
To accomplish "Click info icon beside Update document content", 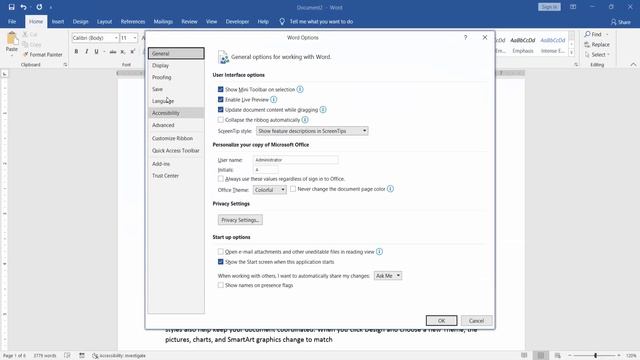I will (323, 110).
